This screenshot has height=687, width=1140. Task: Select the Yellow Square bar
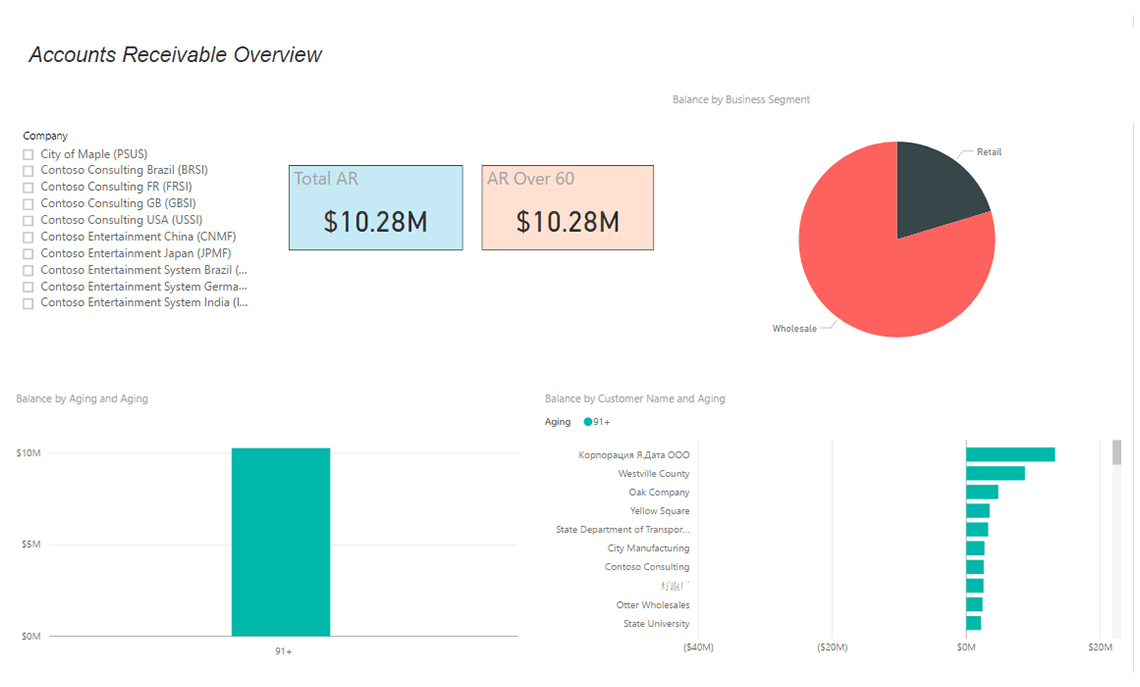(978, 511)
